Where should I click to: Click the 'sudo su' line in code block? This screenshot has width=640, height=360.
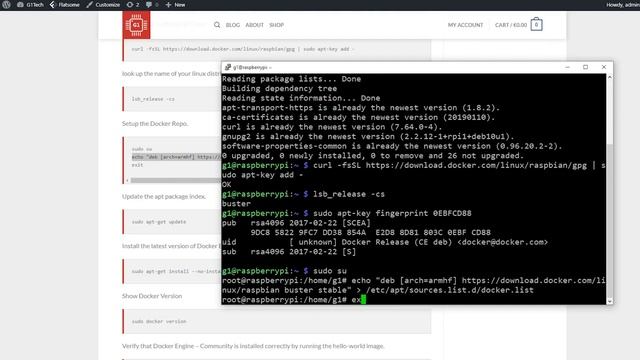click(x=142, y=149)
